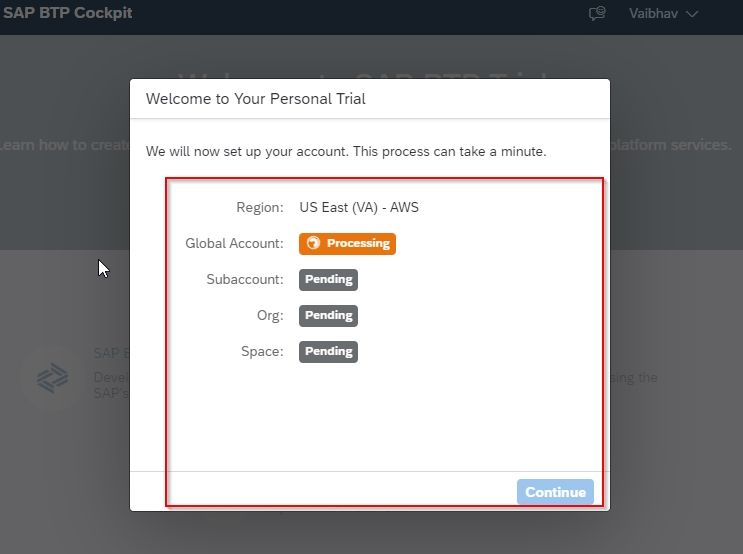Select the 'US East (VA) - AWS' region text
This screenshot has width=743, height=554.
click(x=359, y=207)
